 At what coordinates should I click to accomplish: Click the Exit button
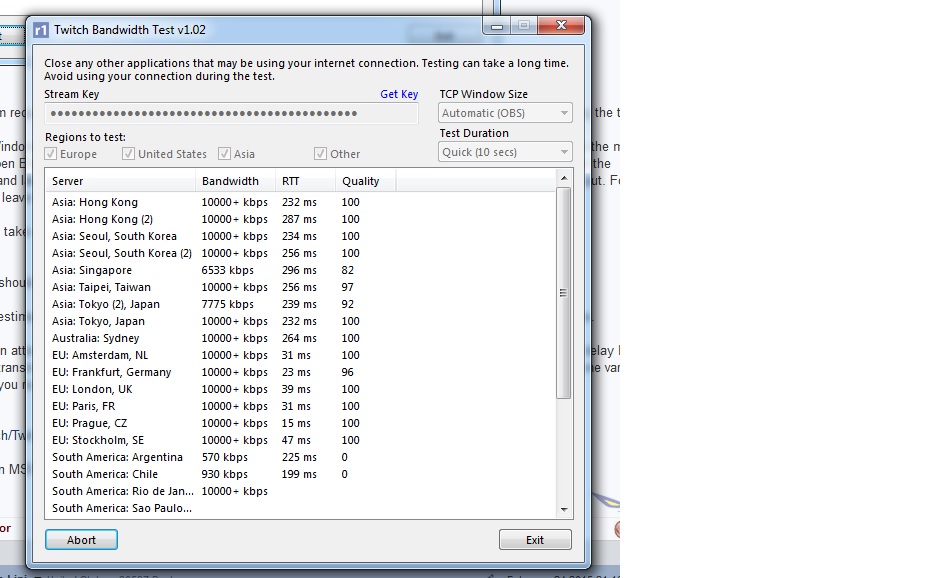tap(535, 539)
